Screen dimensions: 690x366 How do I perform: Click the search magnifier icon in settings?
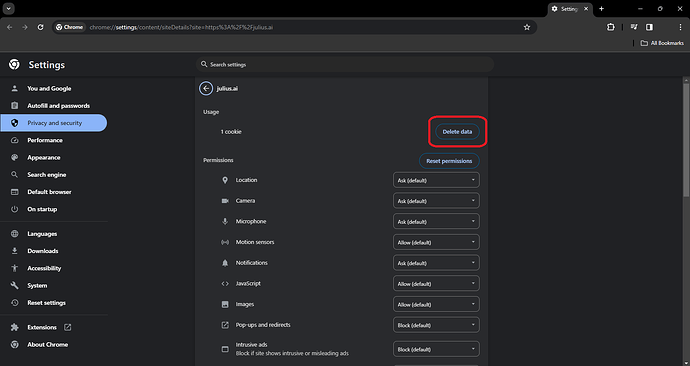(x=204, y=64)
